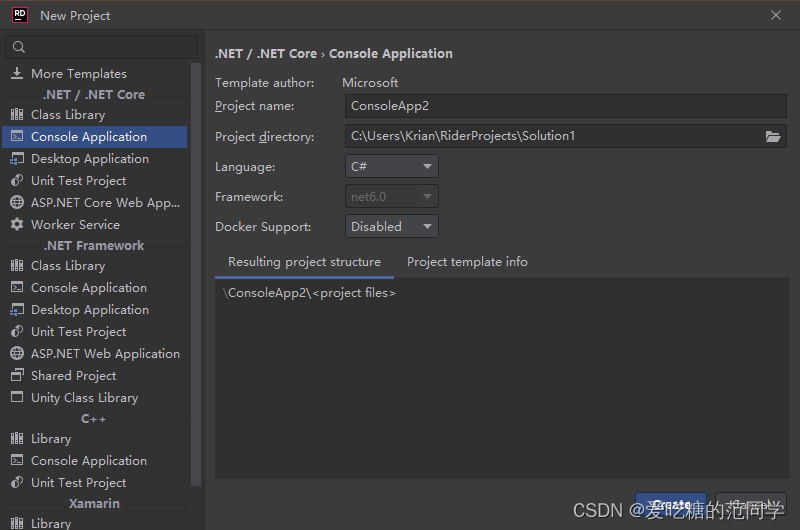The width and height of the screenshot is (800, 530).
Task: Click the Project directory path field
Action: pyautogui.click(x=550, y=136)
